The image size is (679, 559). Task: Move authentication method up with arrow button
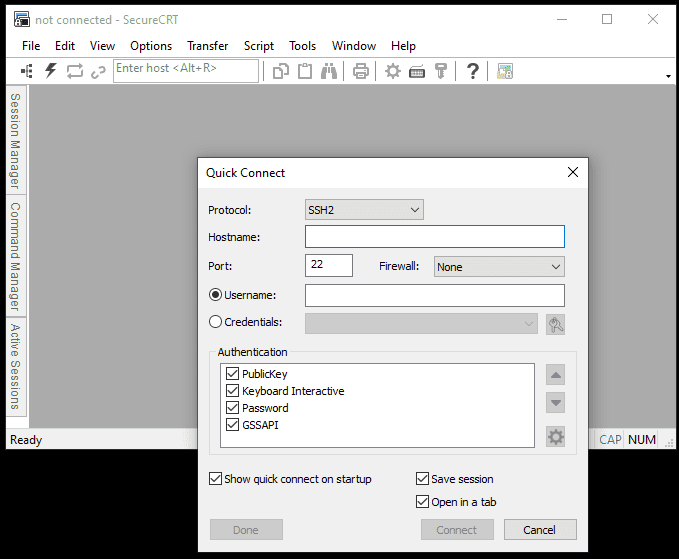tap(556, 375)
